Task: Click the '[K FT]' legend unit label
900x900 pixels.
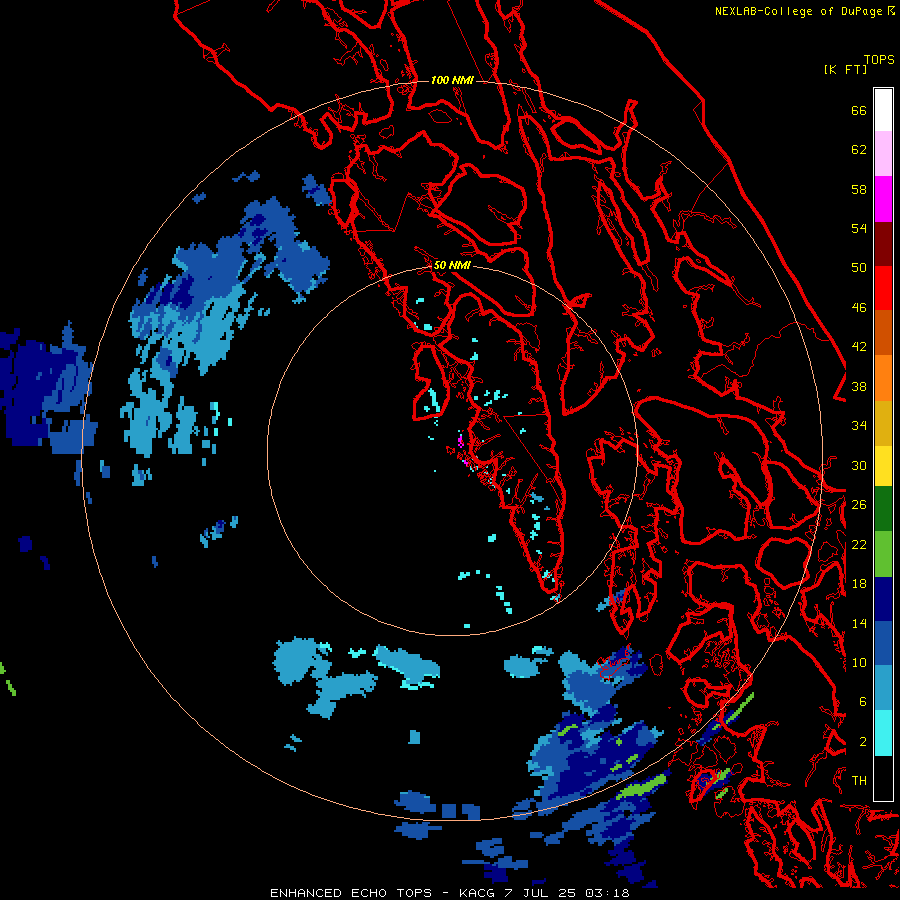Action: (x=845, y=69)
